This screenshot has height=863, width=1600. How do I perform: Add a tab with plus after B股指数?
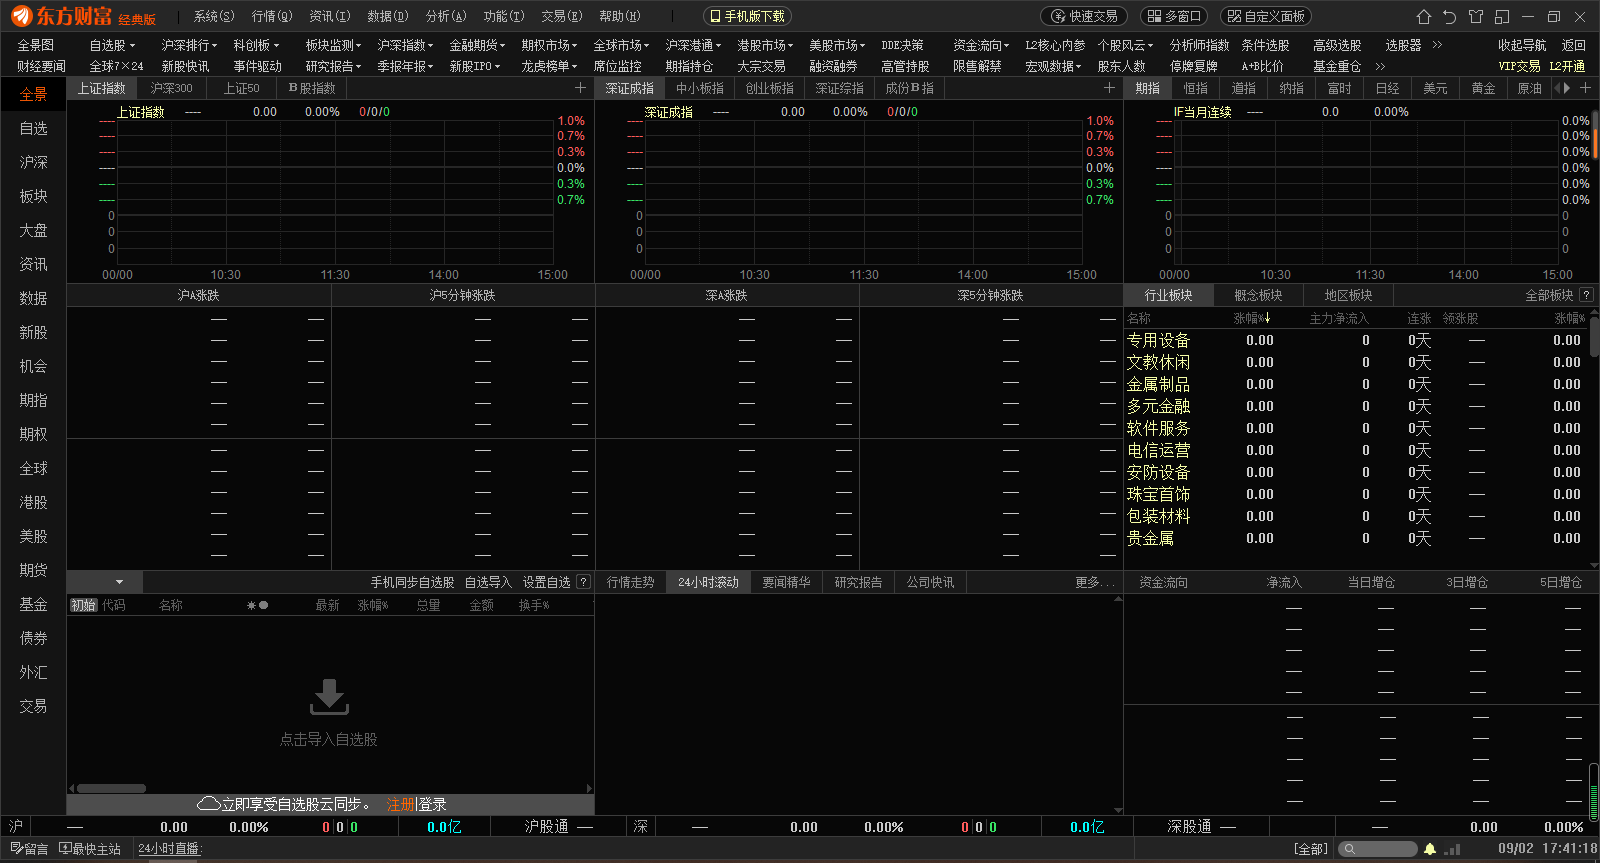(x=580, y=88)
